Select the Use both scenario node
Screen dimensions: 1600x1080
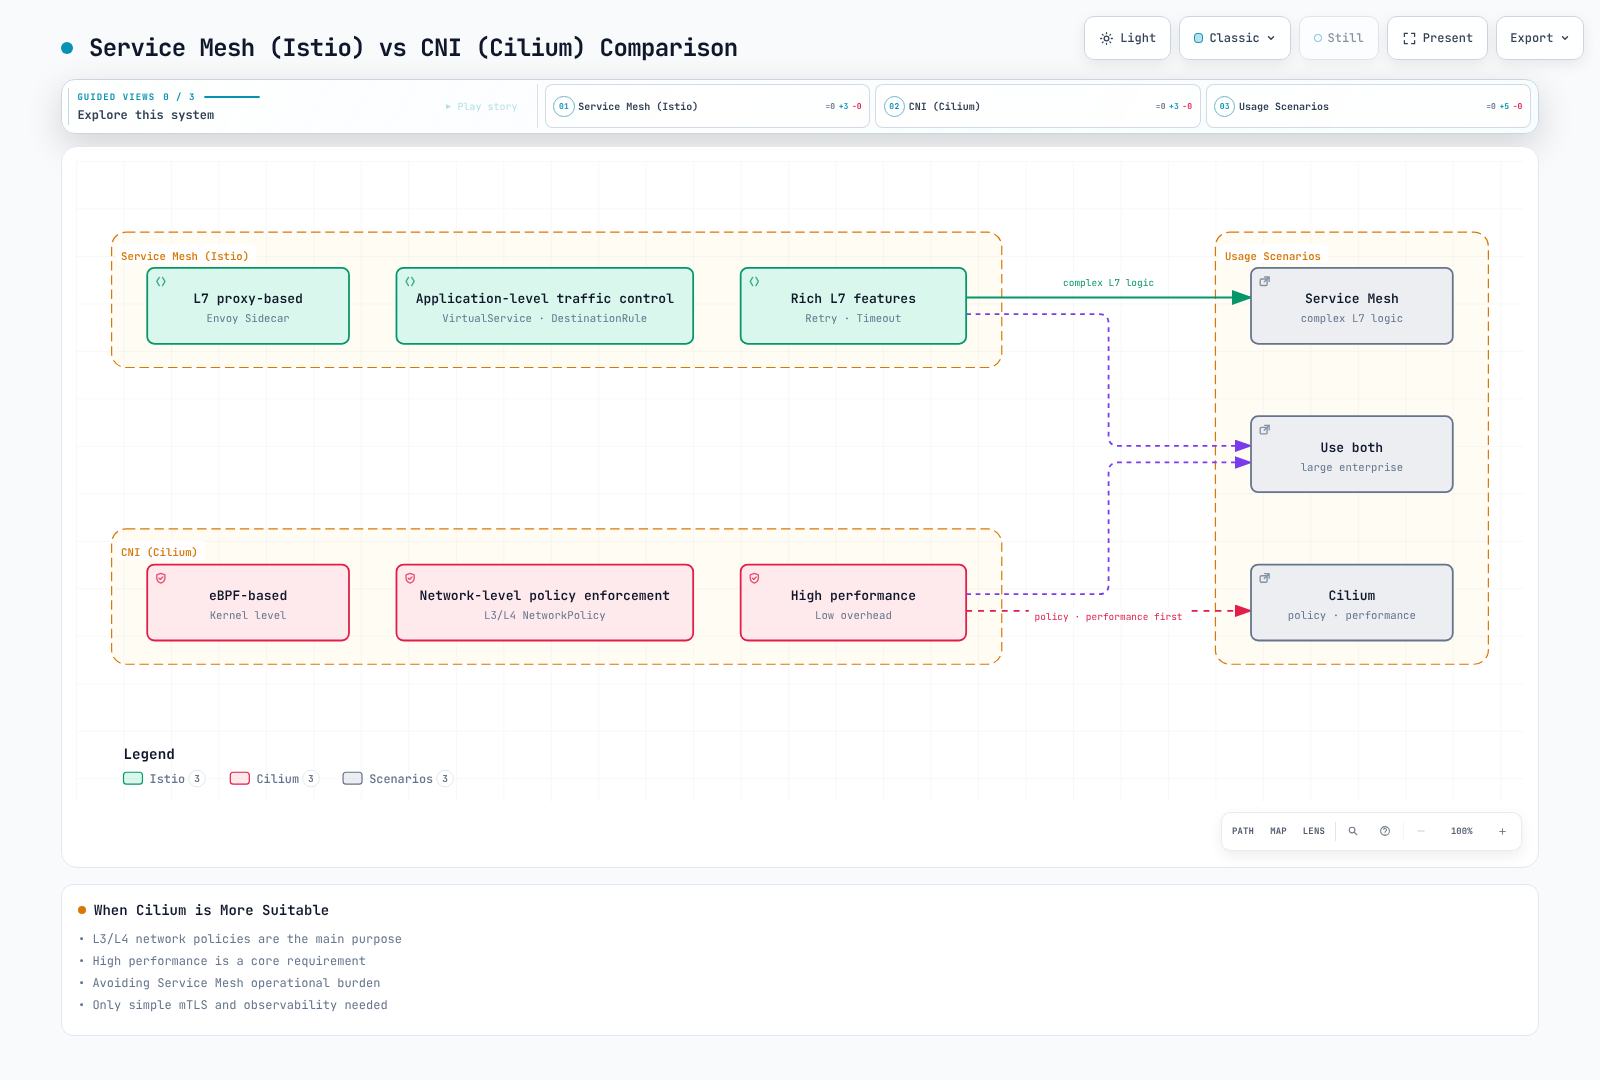1352,455
